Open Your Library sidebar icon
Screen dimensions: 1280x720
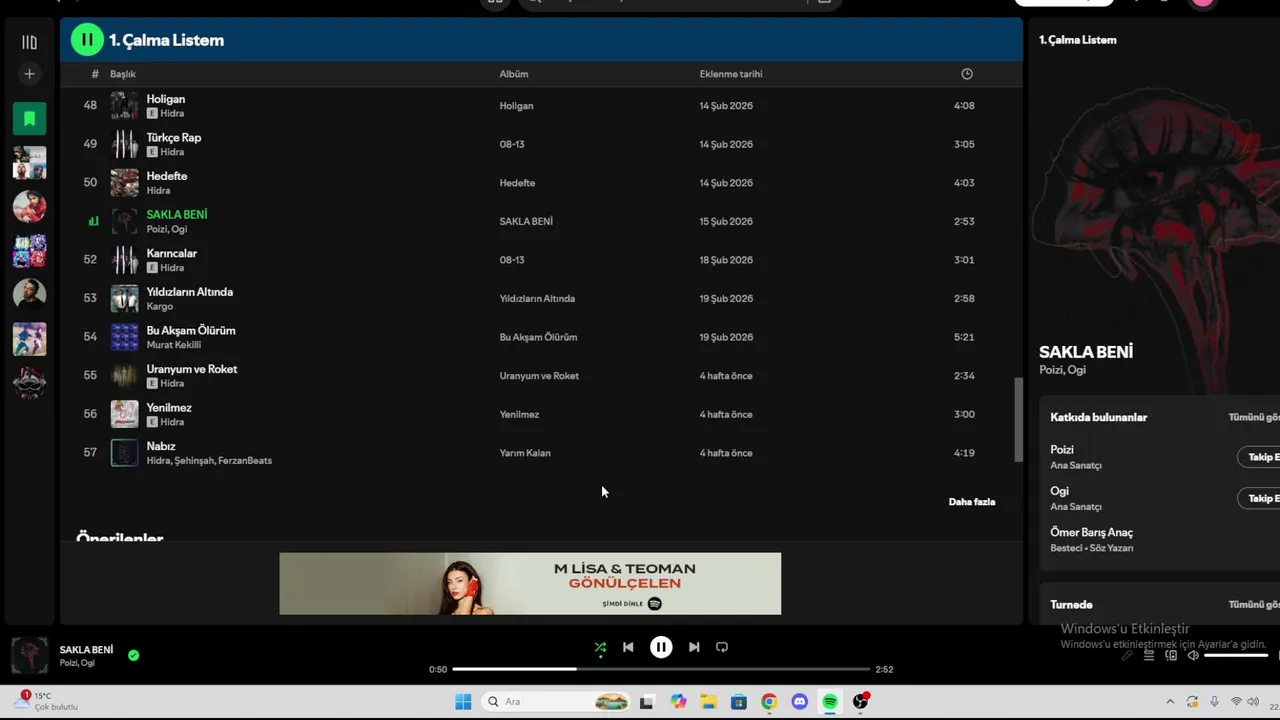29,42
